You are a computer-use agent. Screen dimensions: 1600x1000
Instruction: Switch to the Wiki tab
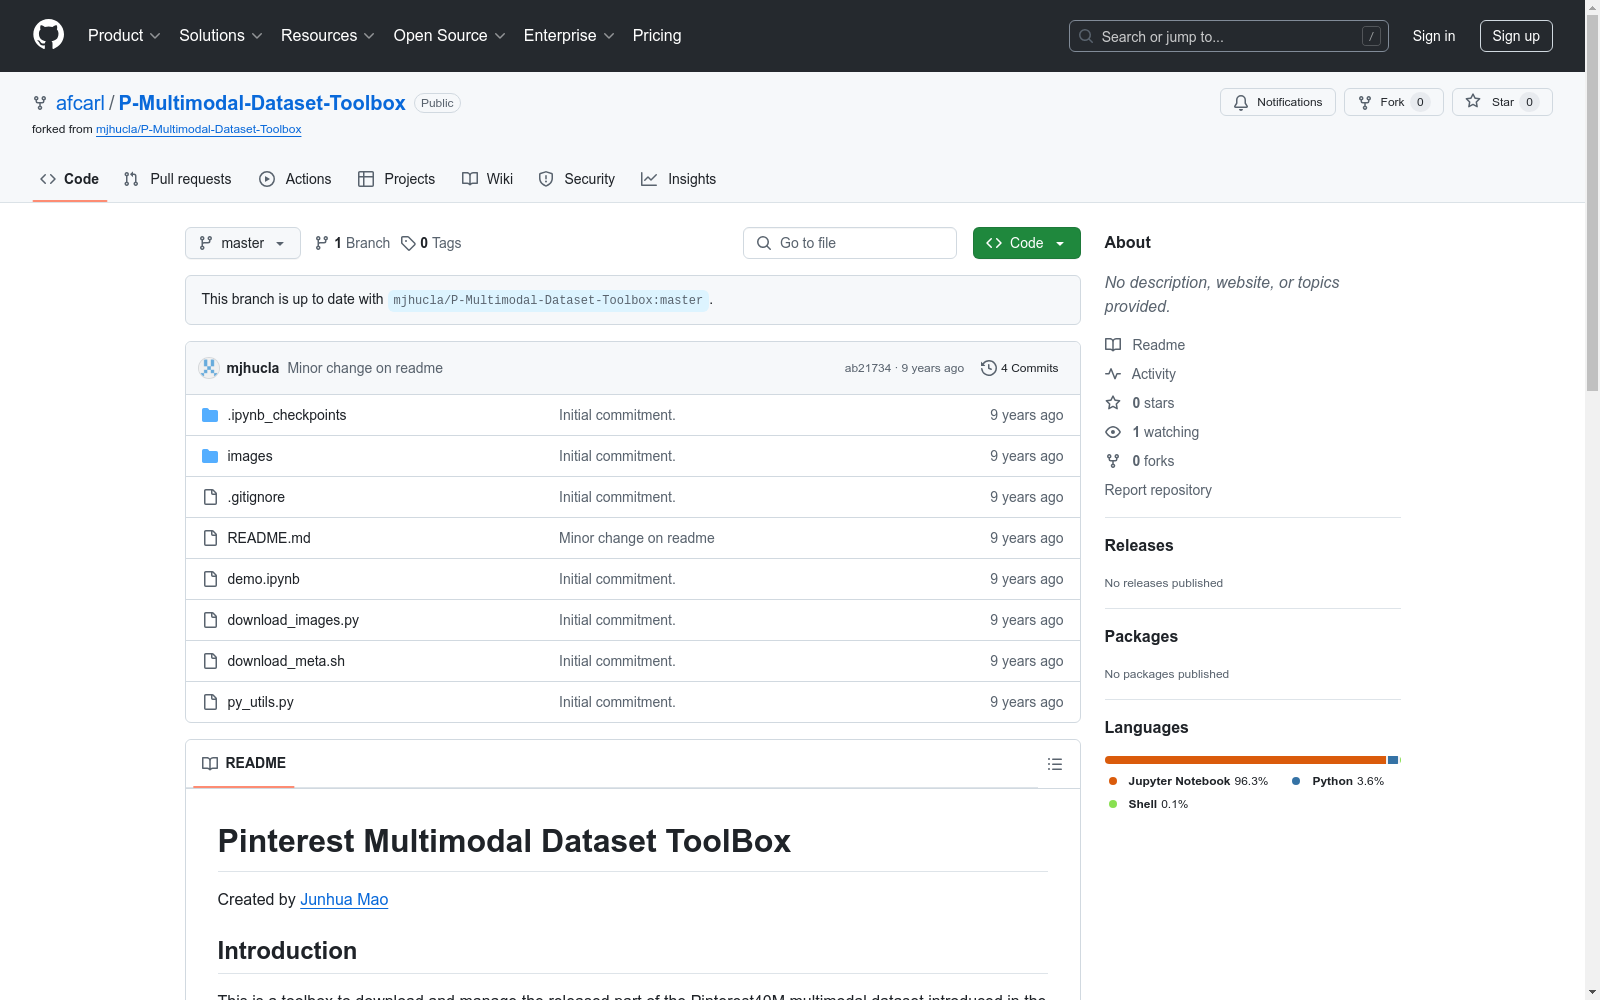487,179
